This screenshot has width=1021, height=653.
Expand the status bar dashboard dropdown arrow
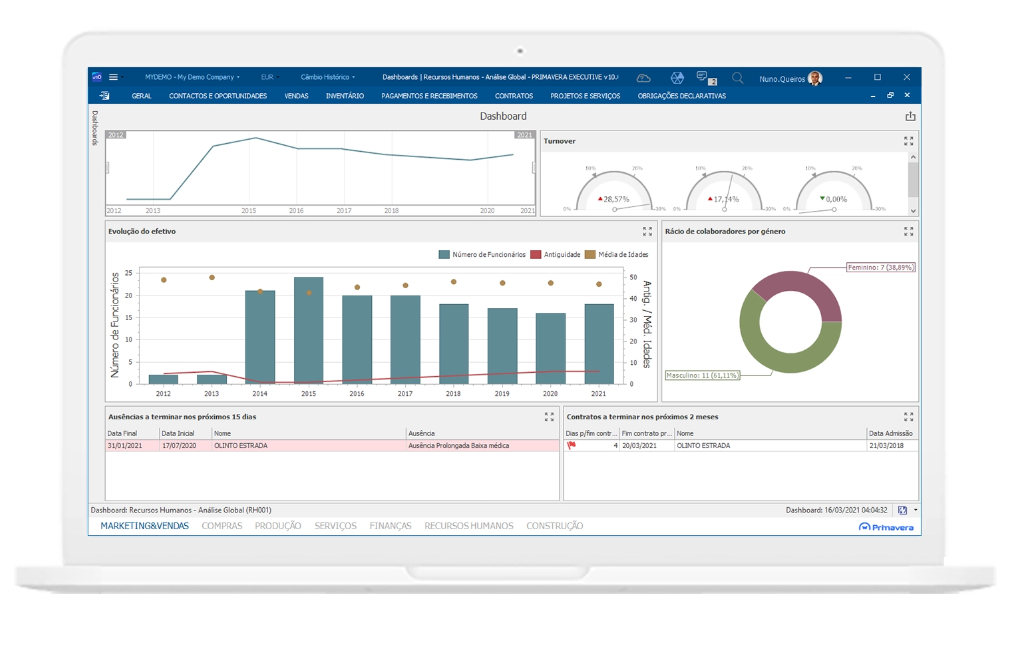coord(915,510)
